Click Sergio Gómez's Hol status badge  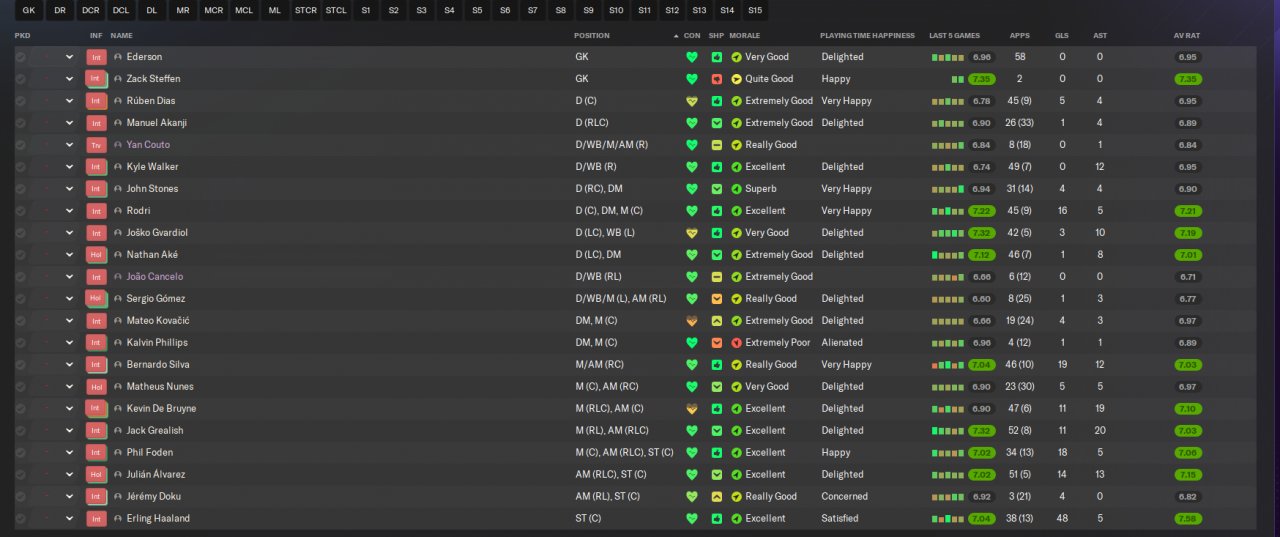(x=97, y=299)
